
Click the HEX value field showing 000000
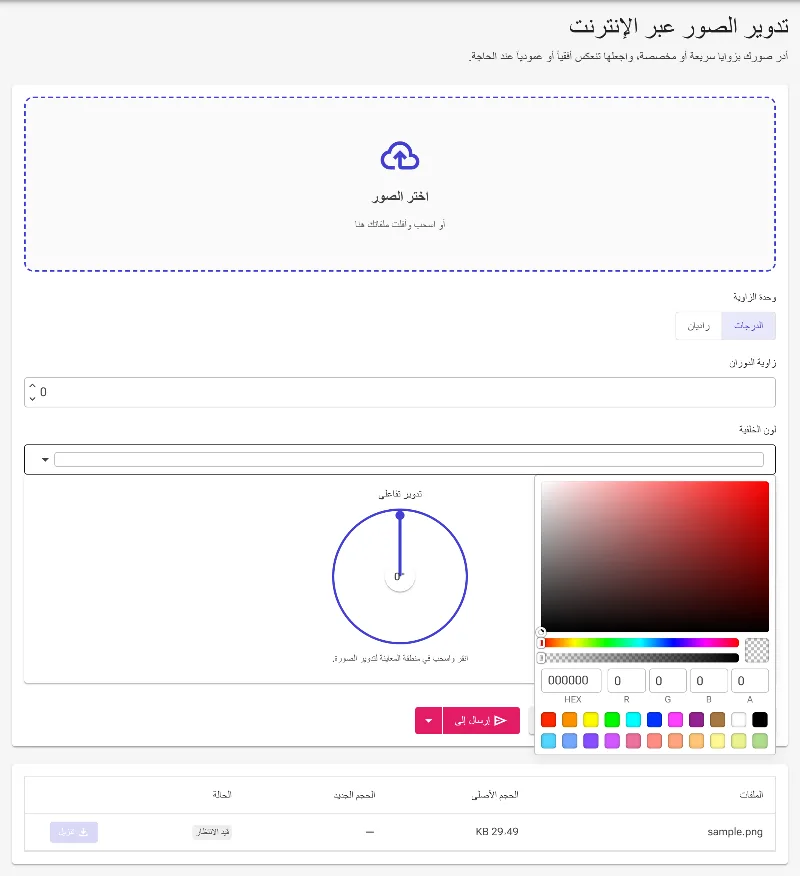[571, 680]
